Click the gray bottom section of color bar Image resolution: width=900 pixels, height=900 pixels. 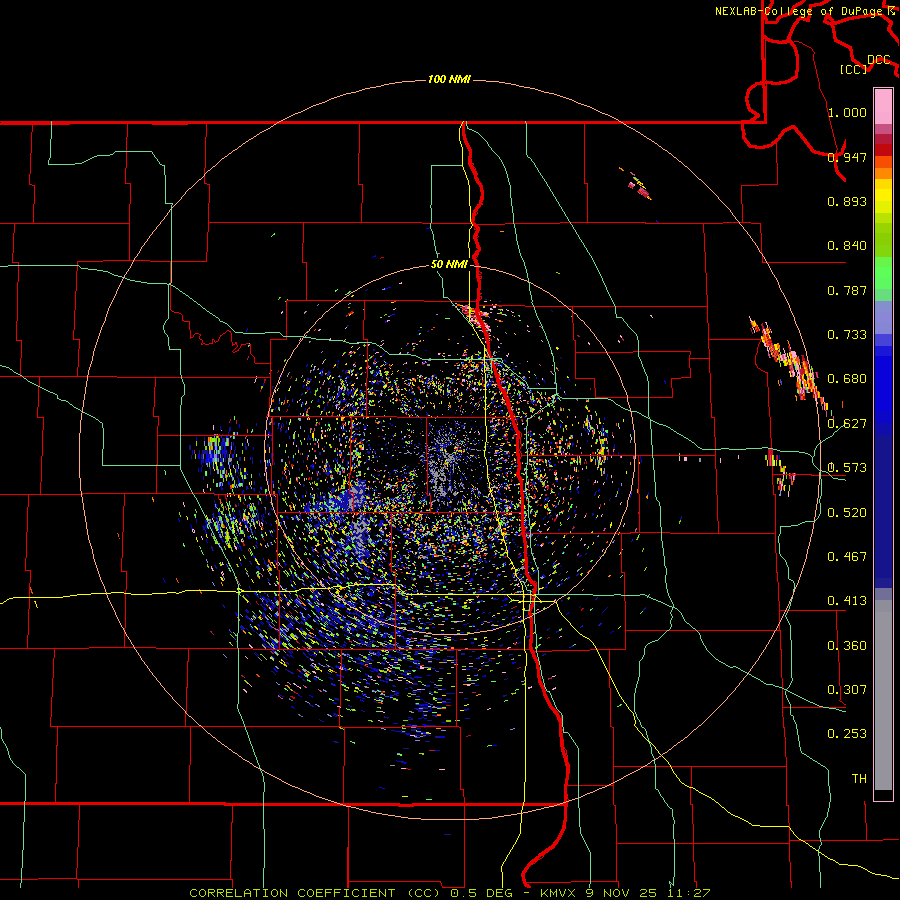pos(883,695)
